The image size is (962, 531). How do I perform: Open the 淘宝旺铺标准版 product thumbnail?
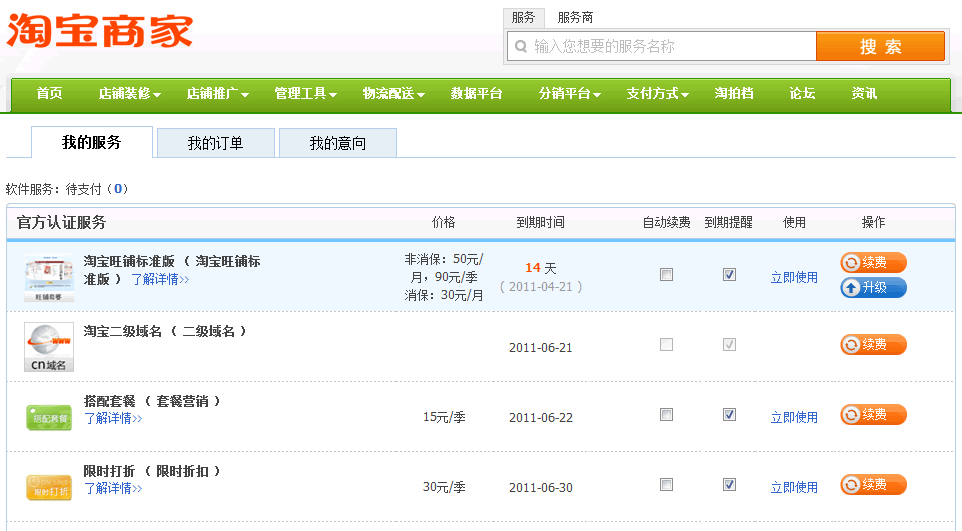coord(49,277)
